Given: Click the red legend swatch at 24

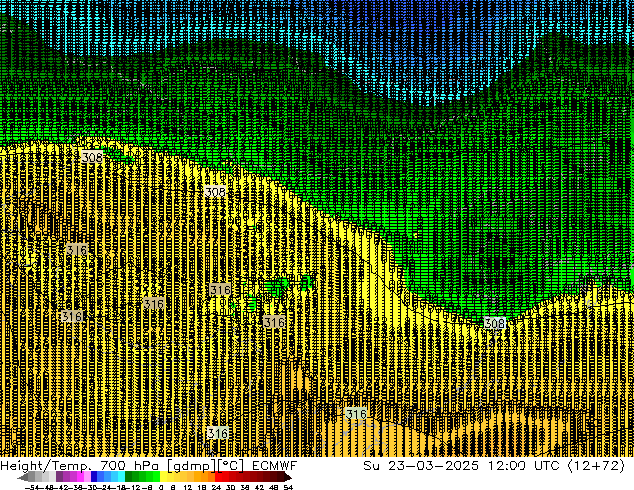Looking at the screenshot, I should click(218, 477).
